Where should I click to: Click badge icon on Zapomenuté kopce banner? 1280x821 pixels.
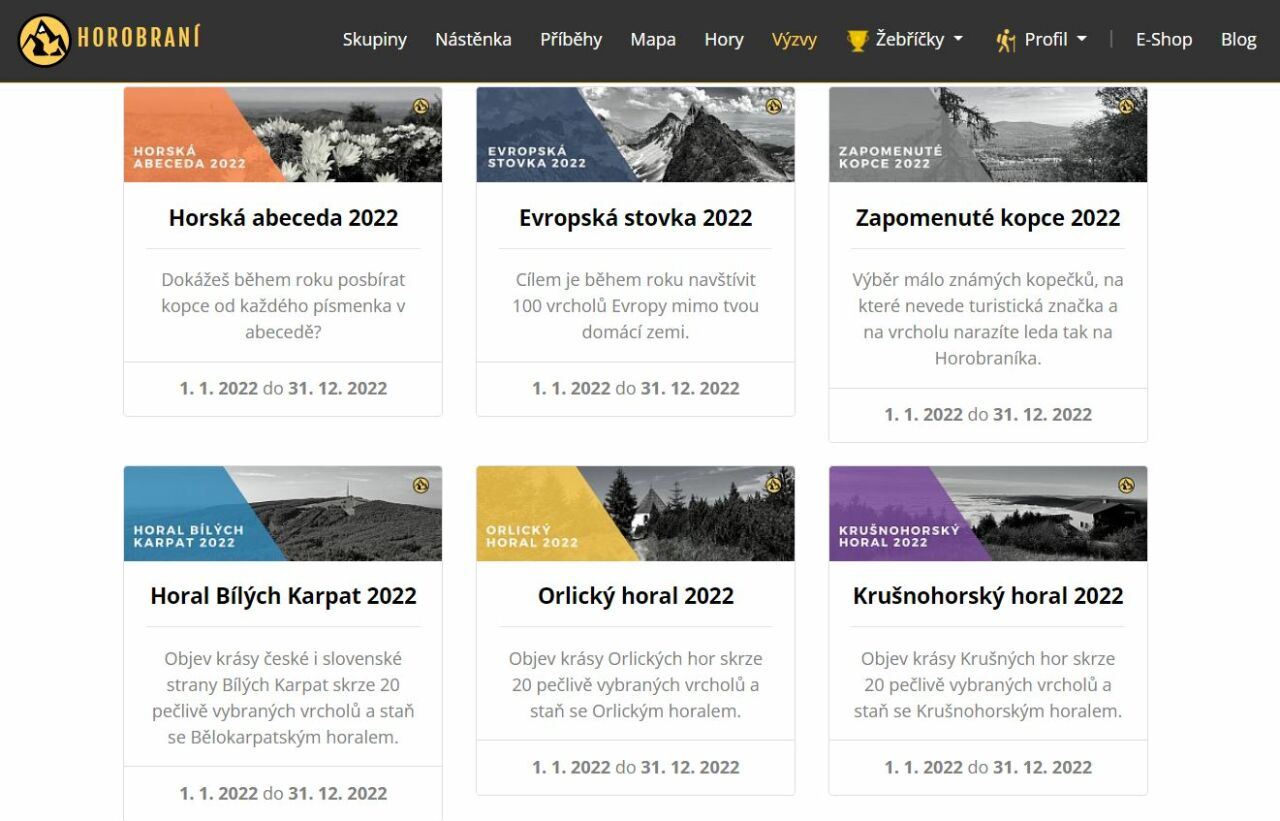point(1126,106)
